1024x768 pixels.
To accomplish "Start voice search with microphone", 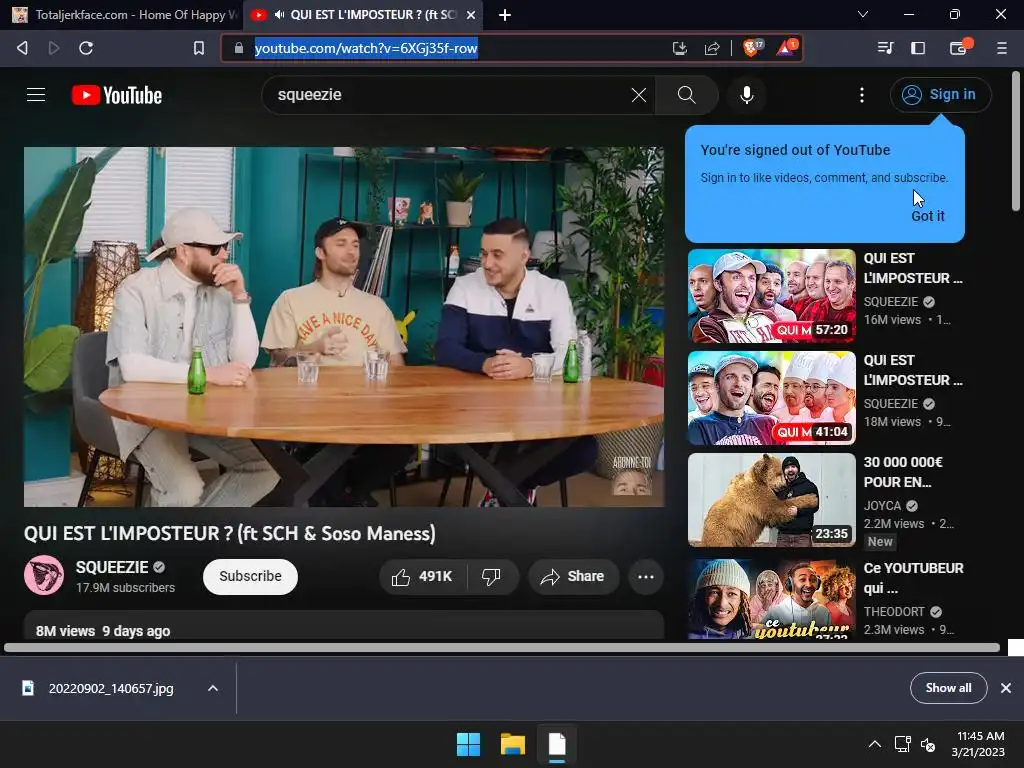I will [746, 95].
